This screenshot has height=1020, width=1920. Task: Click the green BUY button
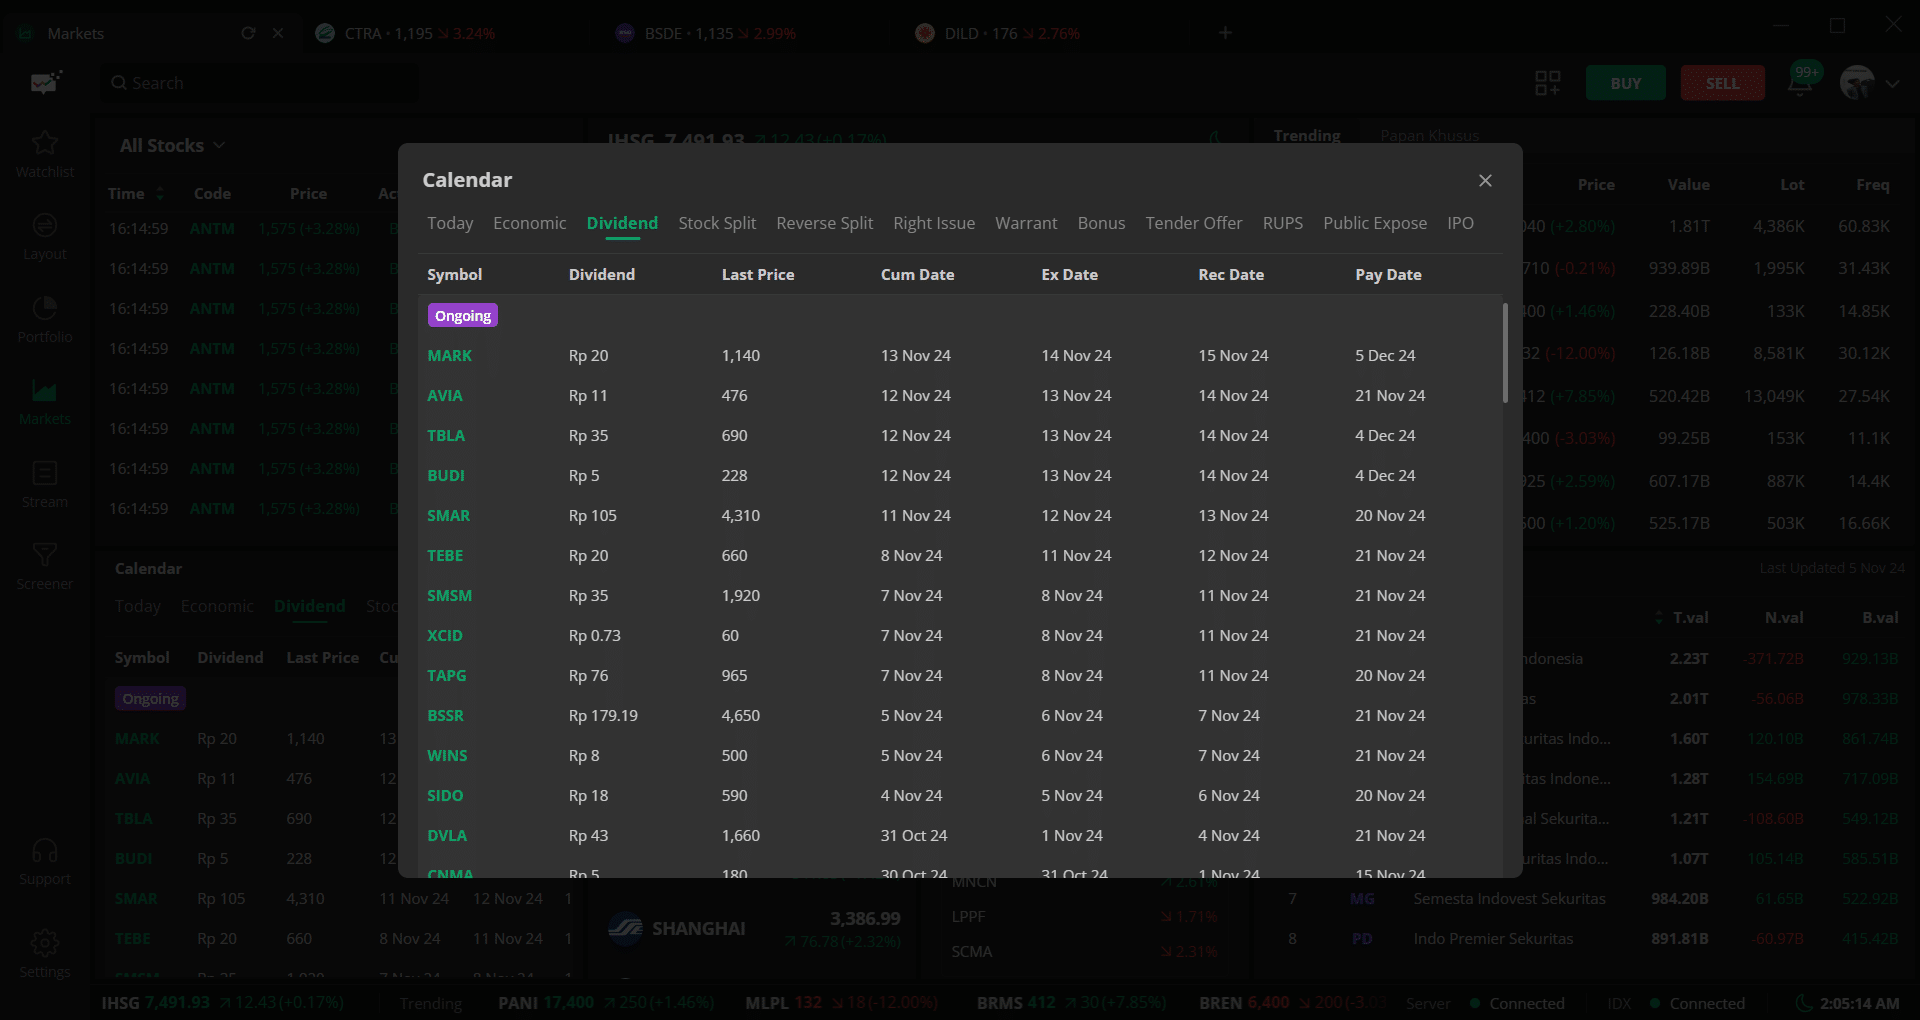[1625, 83]
